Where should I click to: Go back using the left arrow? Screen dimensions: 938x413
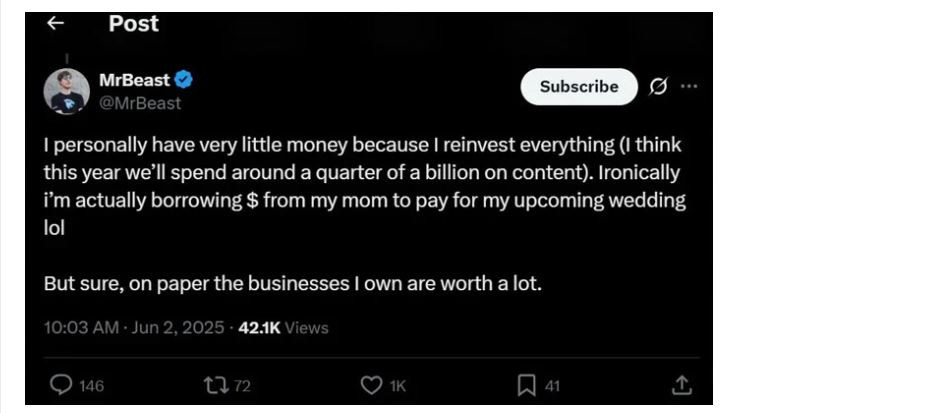(56, 23)
